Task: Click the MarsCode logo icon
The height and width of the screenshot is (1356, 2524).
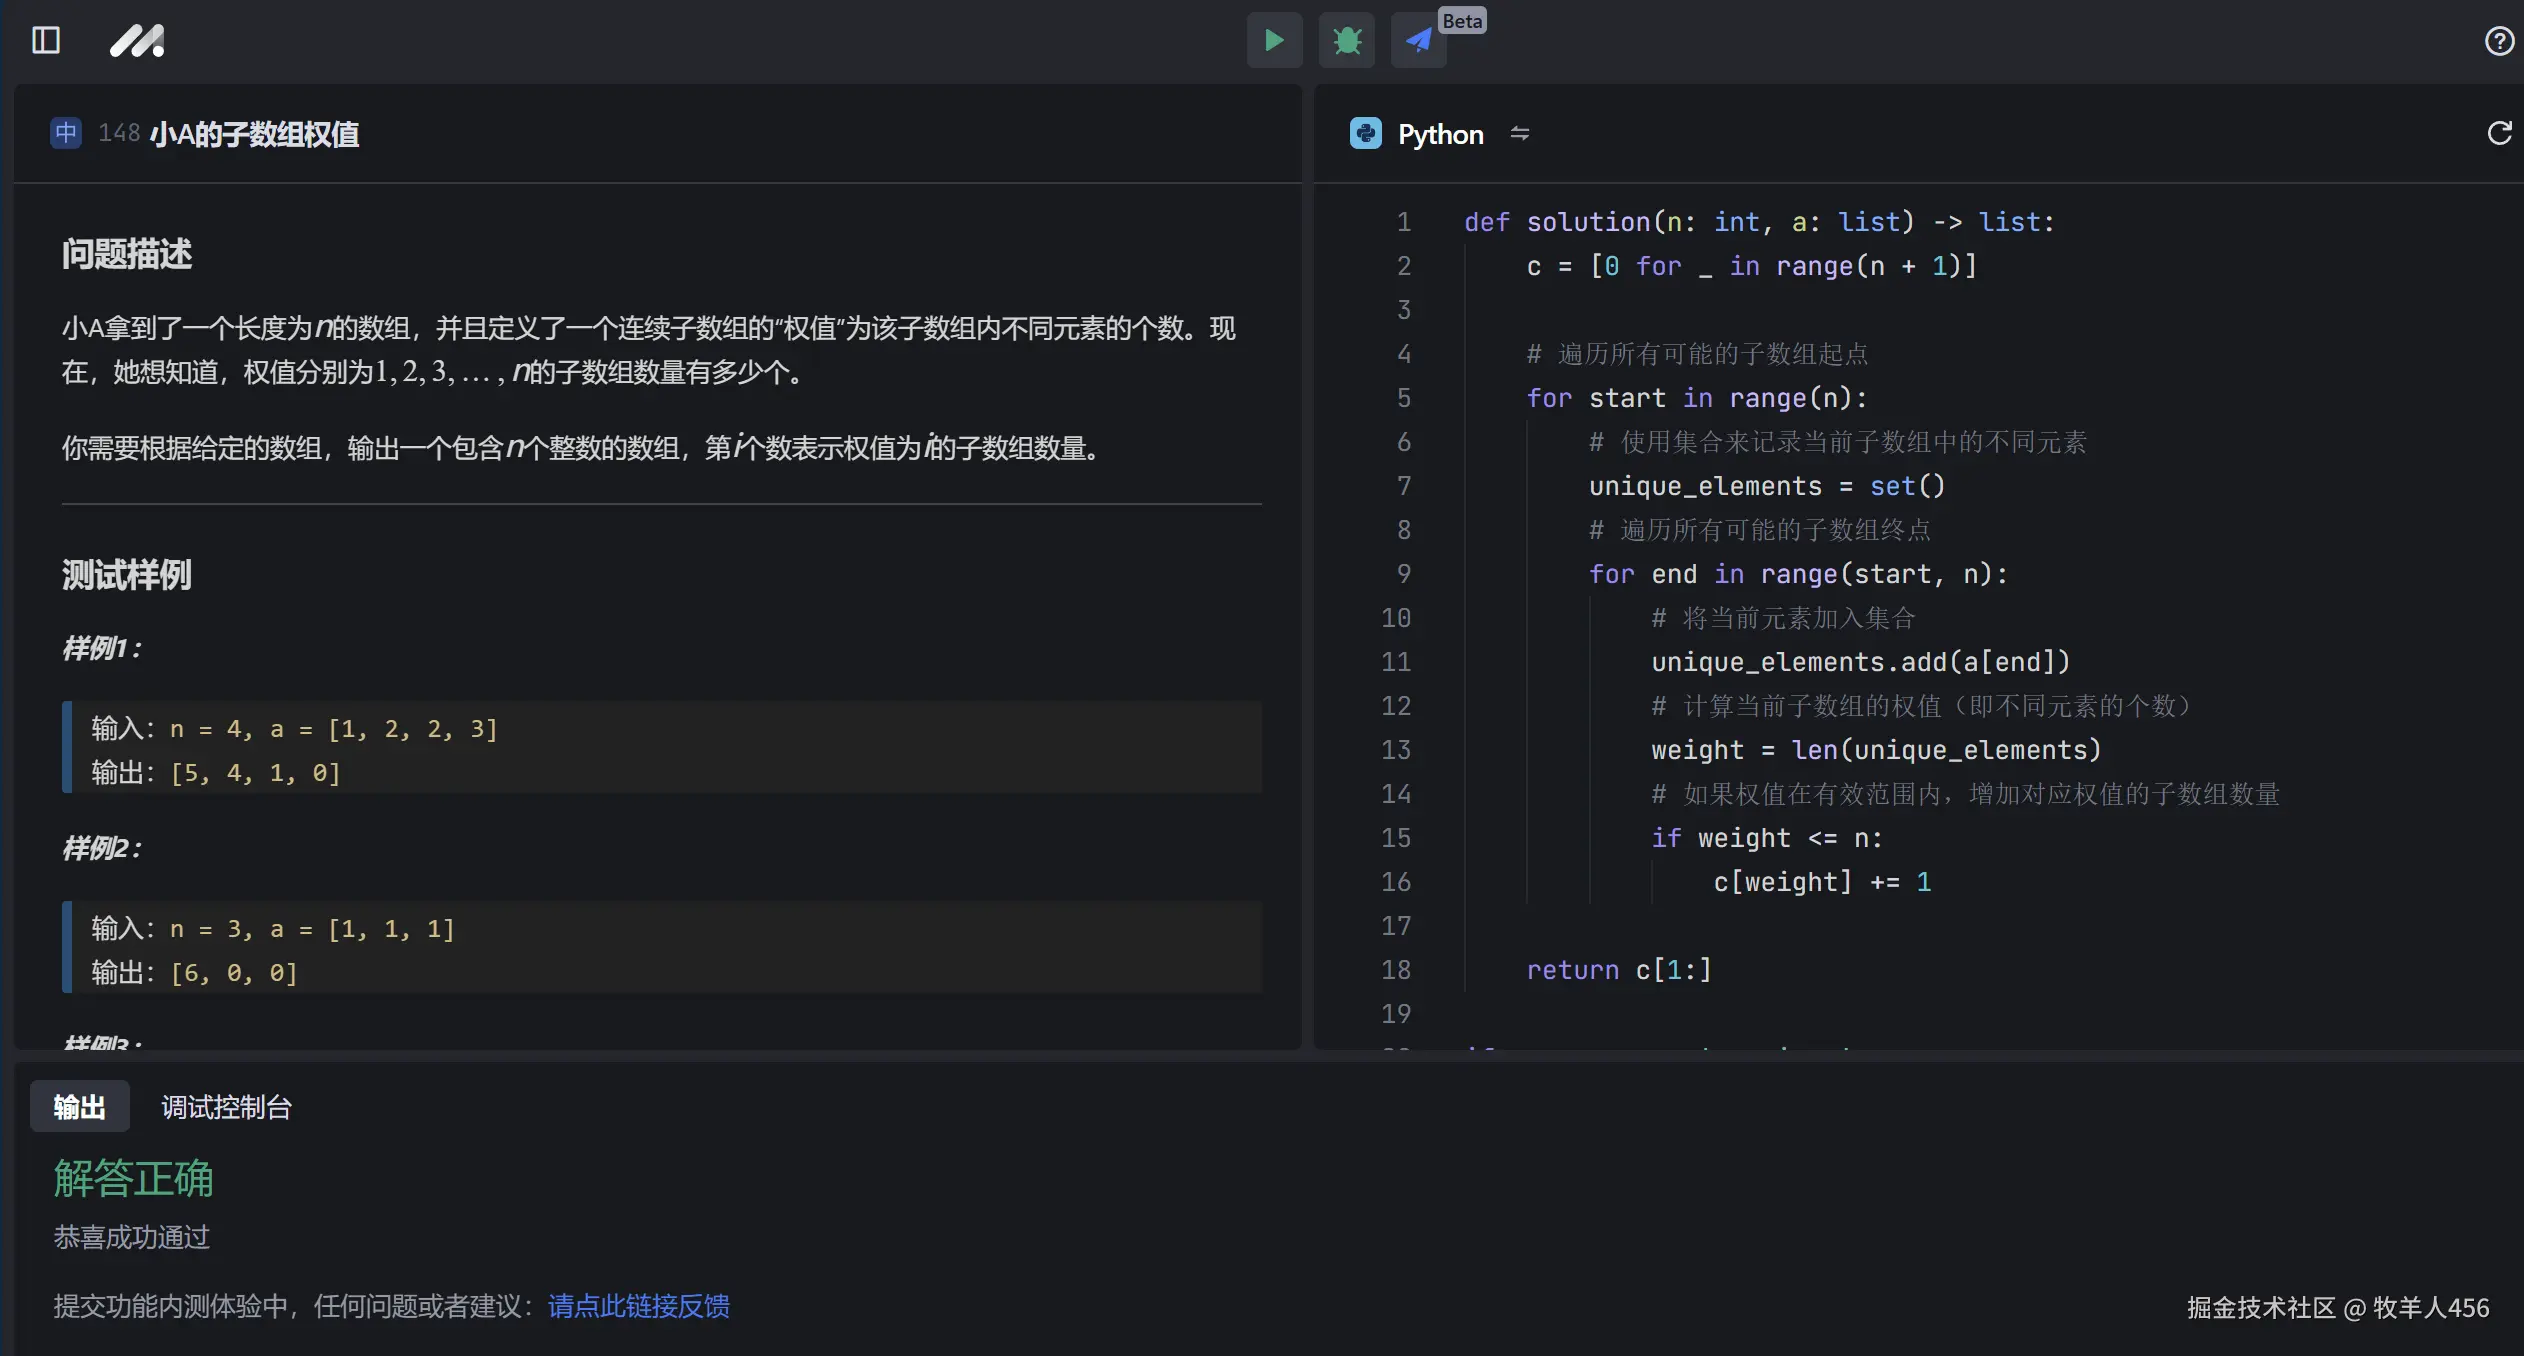Action: tap(137, 41)
